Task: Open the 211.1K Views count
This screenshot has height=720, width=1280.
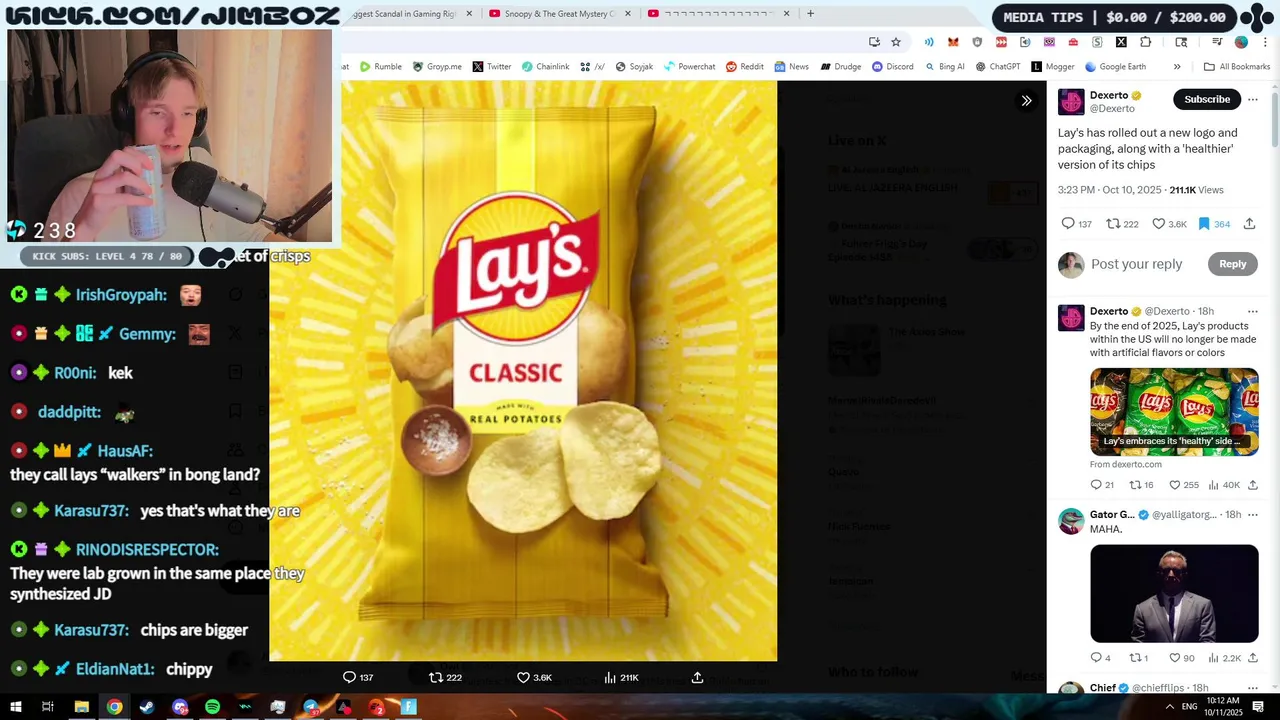Action: [1196, 190]
